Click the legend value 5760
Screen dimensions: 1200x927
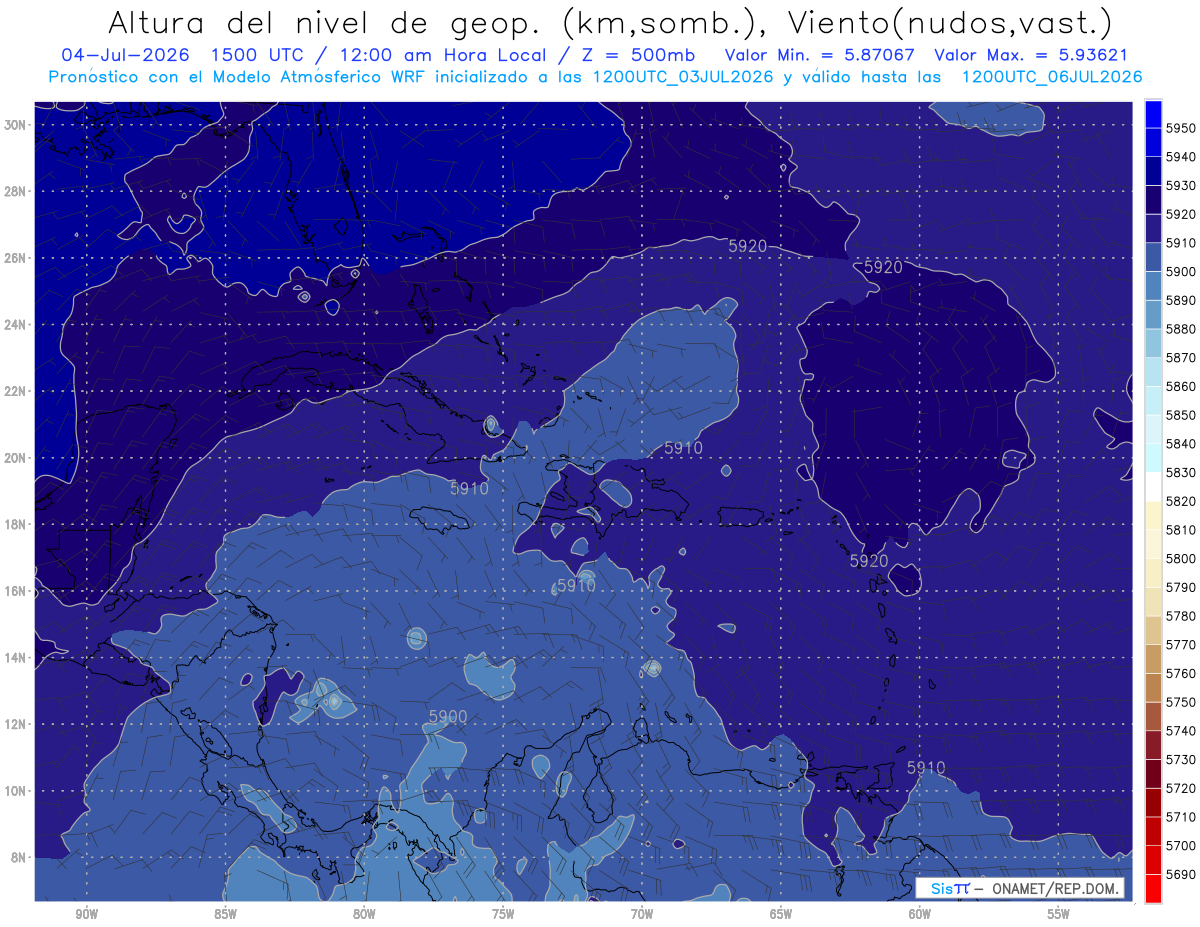coord(1180,673)
